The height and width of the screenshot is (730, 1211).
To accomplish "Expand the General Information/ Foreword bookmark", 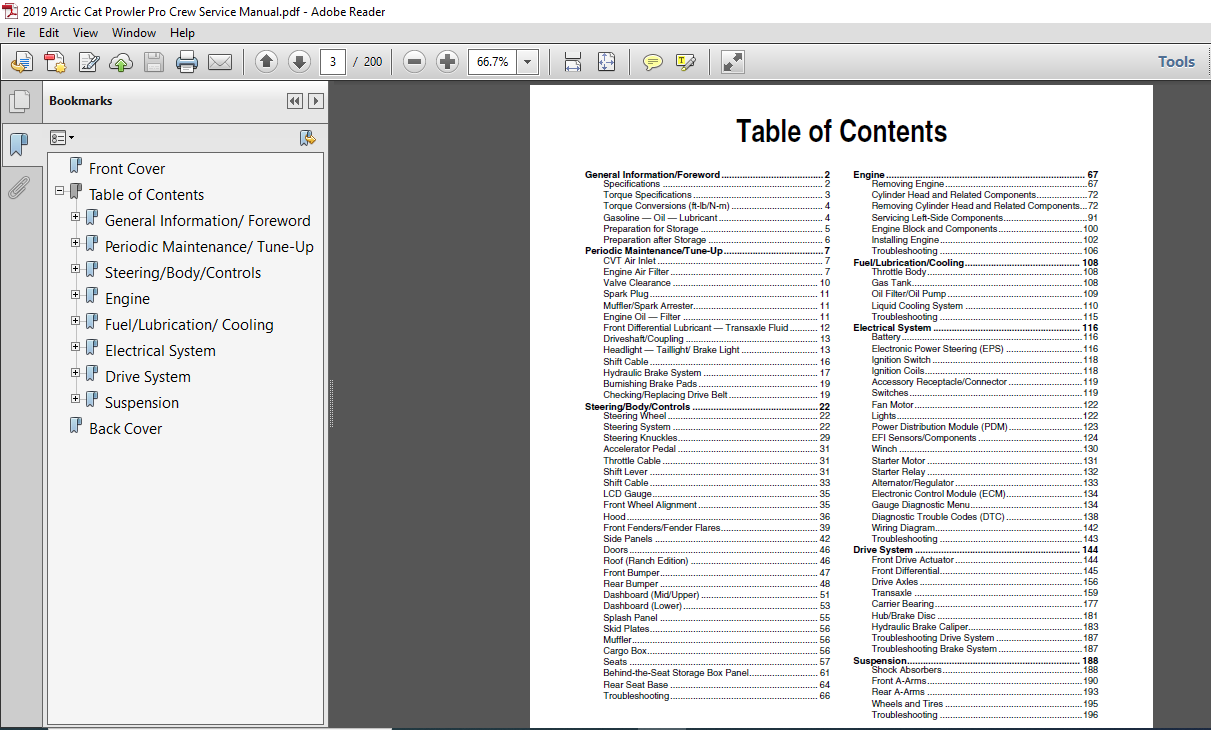I will click(76, 217).
